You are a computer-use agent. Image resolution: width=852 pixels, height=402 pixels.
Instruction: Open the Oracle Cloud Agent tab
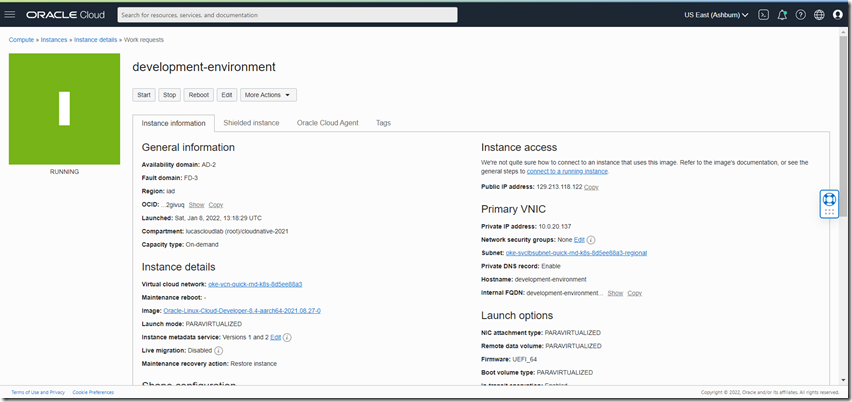click(x=328, y=123)
